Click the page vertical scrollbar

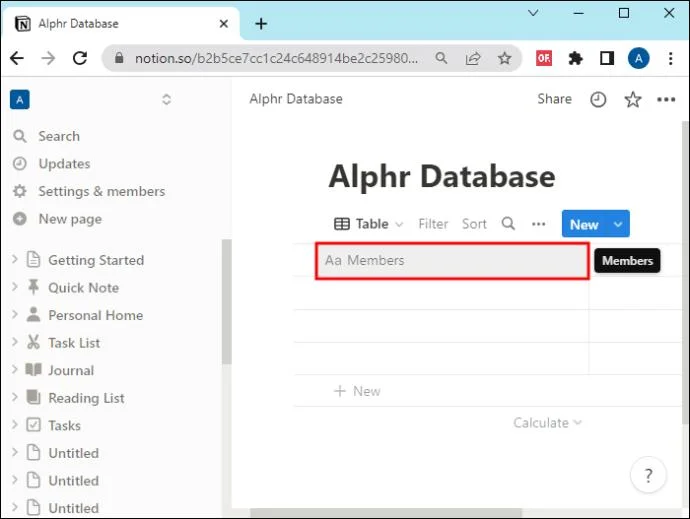tap(685, 273)
